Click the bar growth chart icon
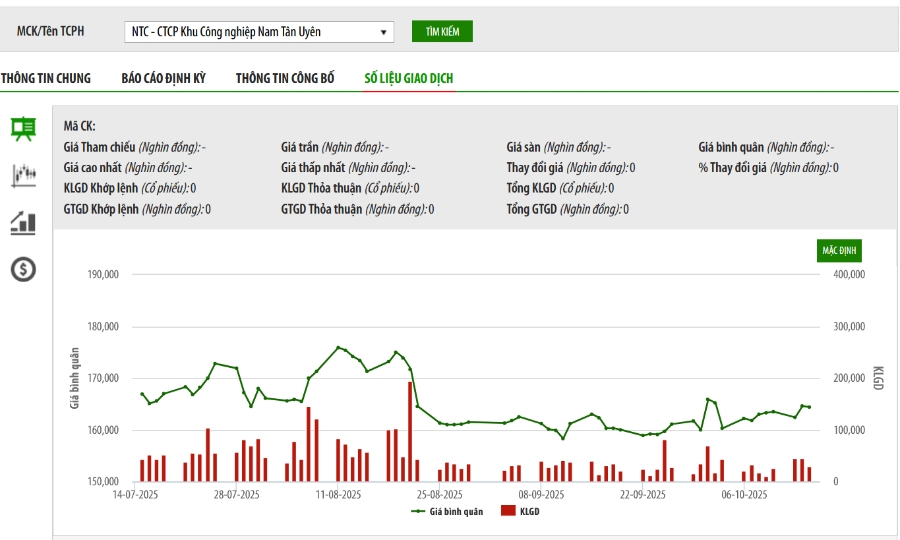 tap(23, 222)
